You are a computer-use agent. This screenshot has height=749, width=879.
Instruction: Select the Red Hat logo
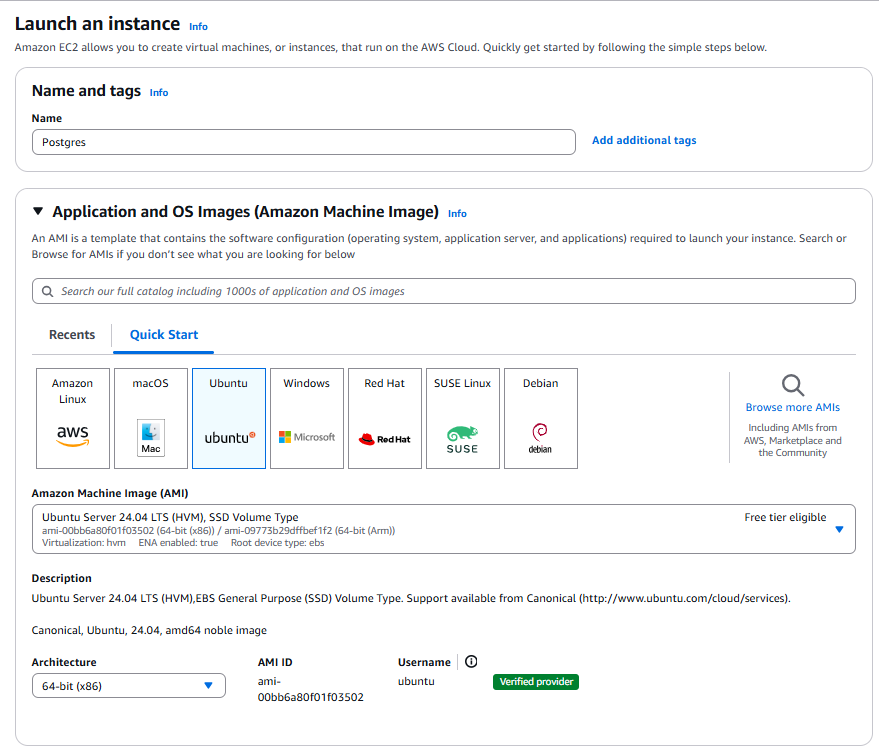tap(384, 437)
